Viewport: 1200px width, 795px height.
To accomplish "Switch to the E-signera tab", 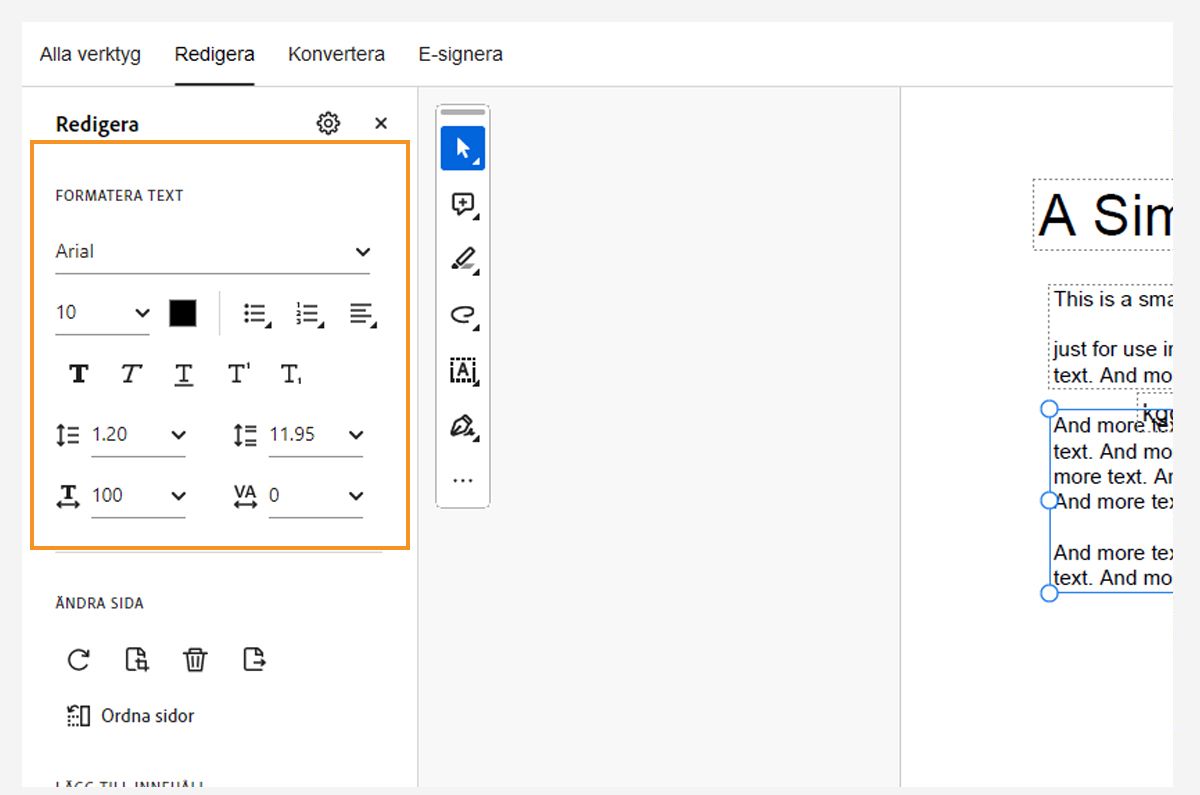I will pyautogui.click(x=460, y=54).
